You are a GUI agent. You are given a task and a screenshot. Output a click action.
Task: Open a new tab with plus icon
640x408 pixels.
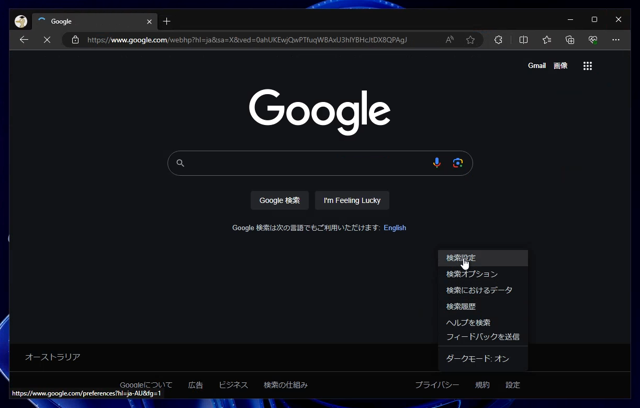point(167,22)
